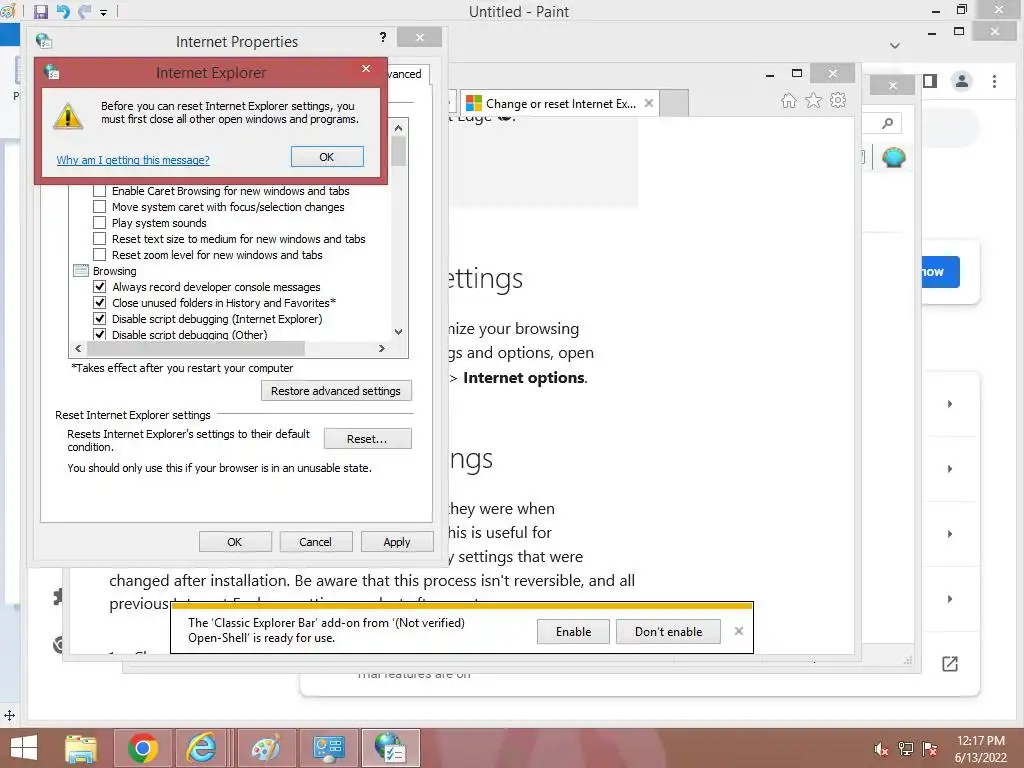Open Internet Explorer Tools gear icon
This screenshot has width=1024, height=768.
(838, 101)
